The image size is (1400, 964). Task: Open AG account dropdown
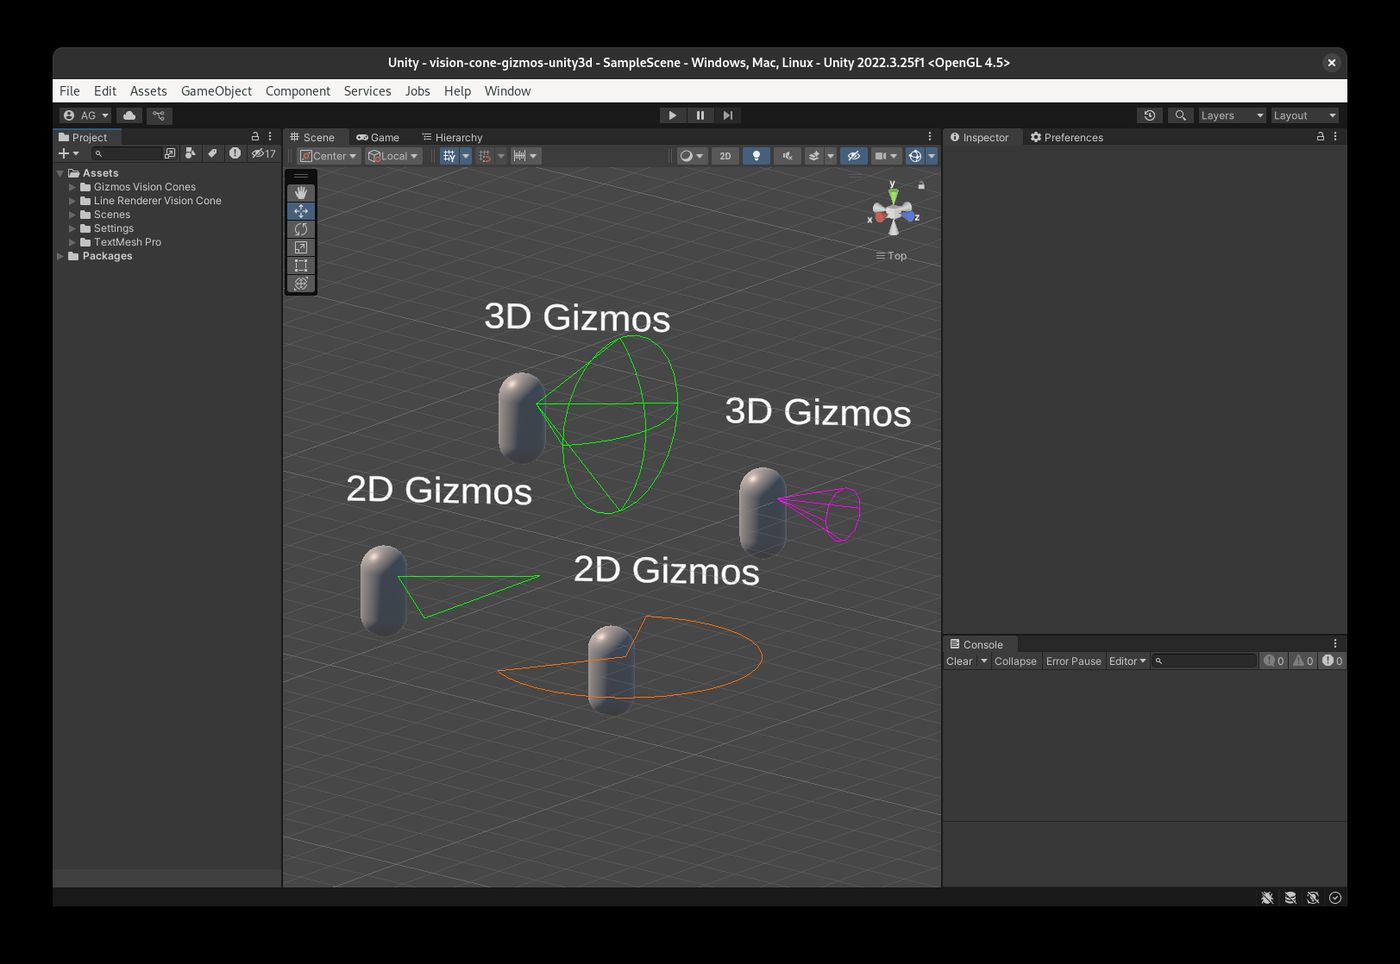coord(85,115)
